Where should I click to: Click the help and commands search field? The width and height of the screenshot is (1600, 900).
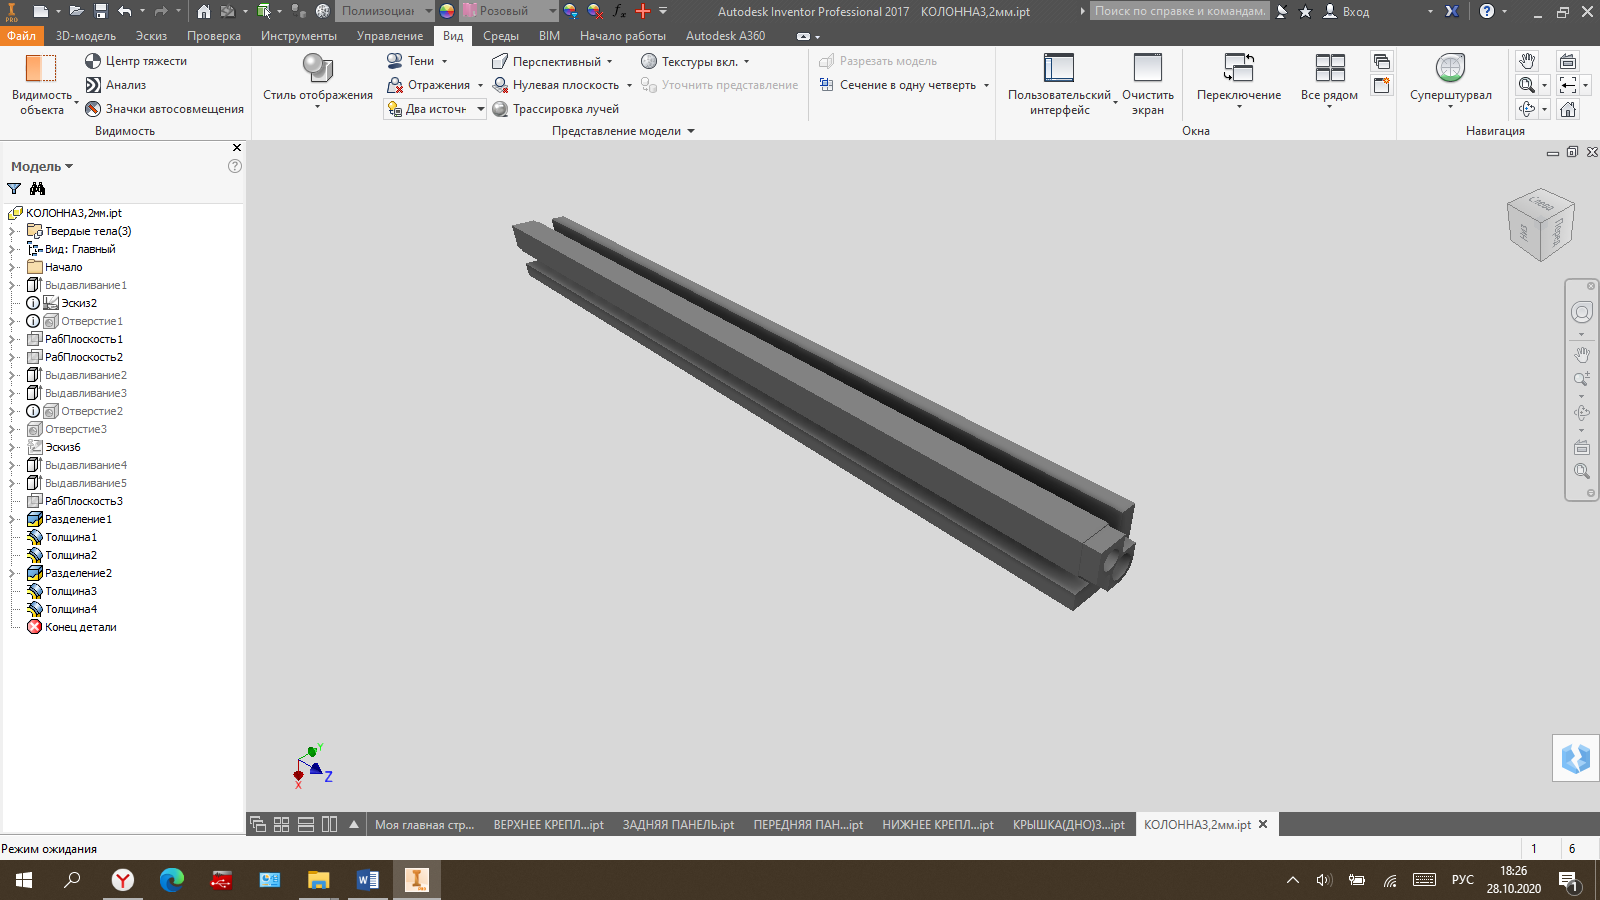pyautogui.click(x=1180, y=11)
